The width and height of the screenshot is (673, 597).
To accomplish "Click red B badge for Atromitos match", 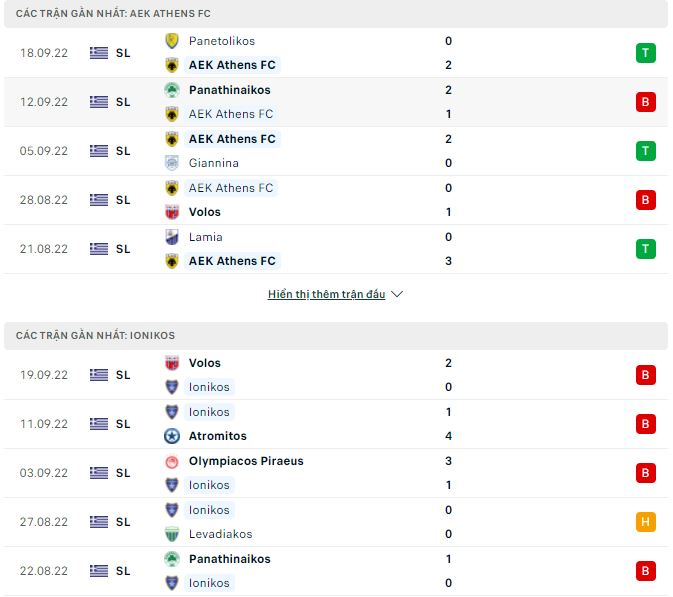I will coord(645,424).
